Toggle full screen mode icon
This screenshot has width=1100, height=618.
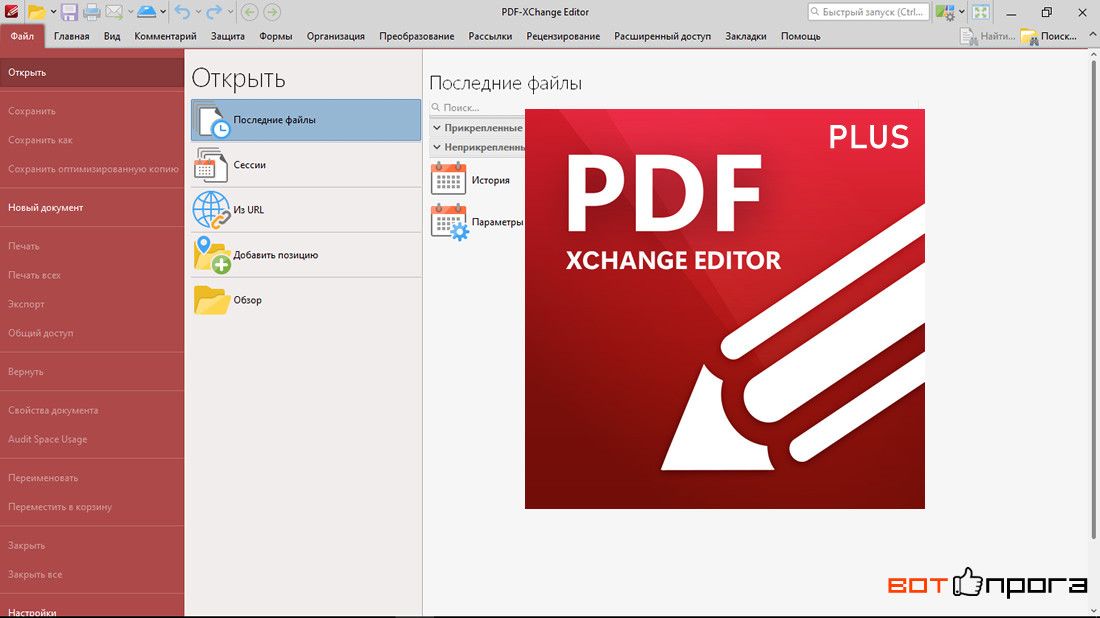click(981, 12)
